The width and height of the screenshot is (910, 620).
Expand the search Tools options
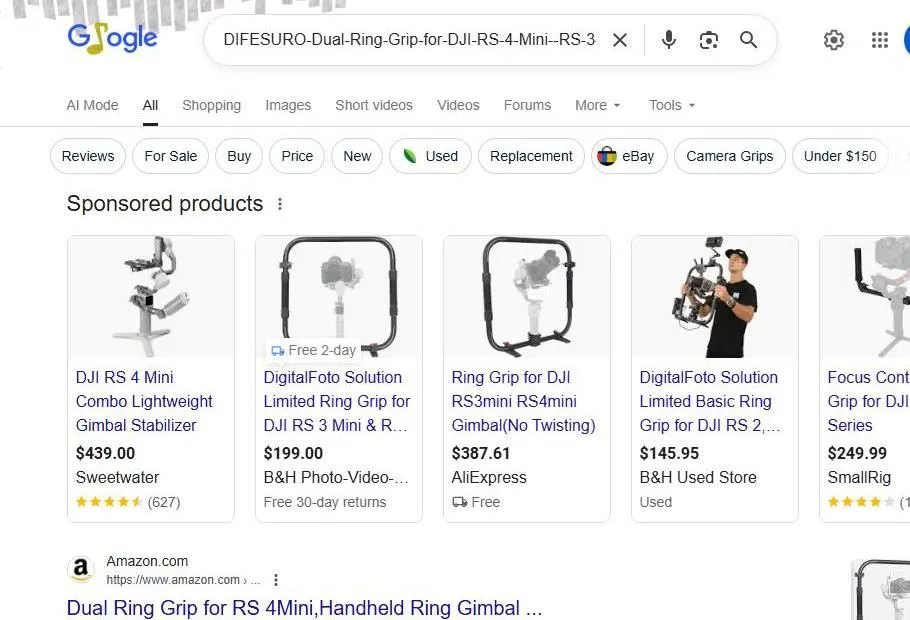click(x=670, y=105)
